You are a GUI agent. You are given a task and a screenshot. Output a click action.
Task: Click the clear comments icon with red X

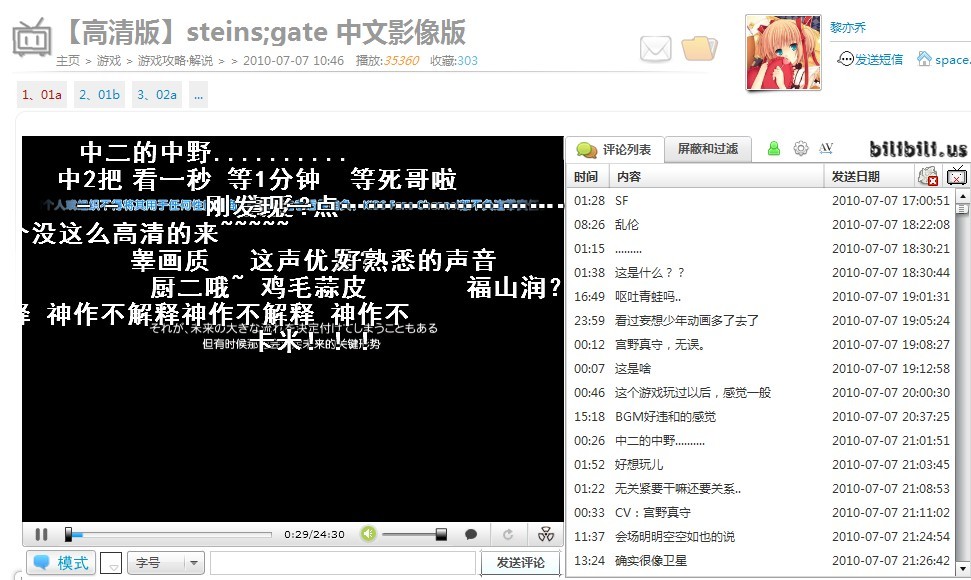(x=928, y=176)
